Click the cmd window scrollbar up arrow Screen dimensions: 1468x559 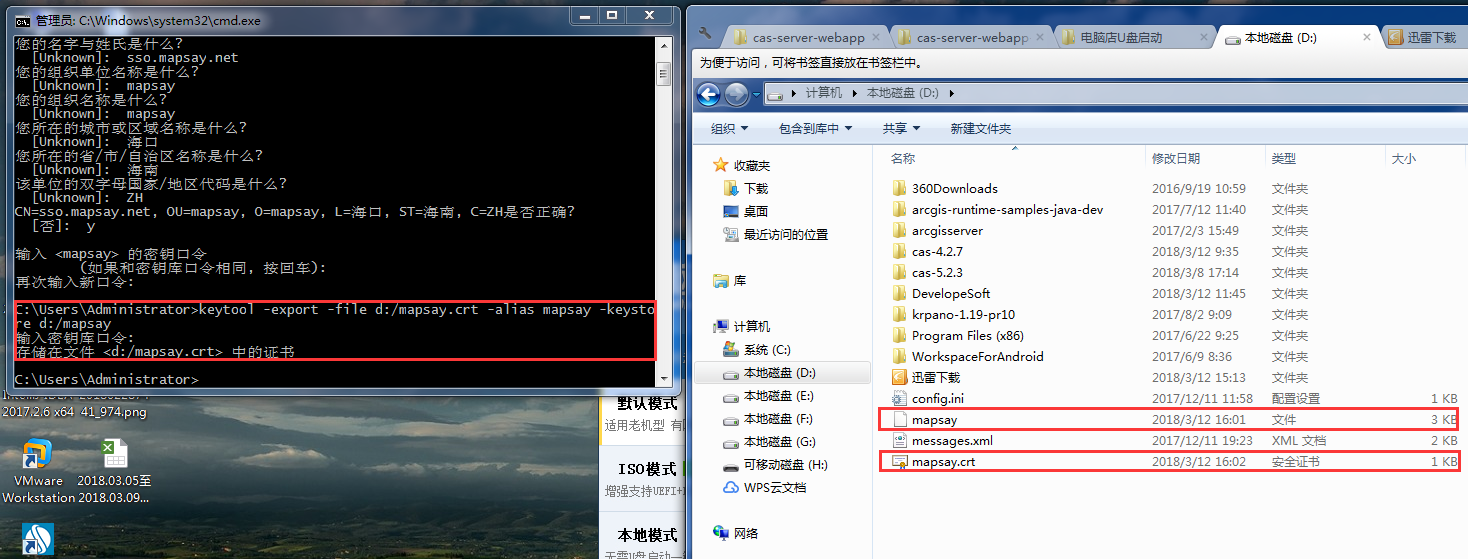[663, 44]
